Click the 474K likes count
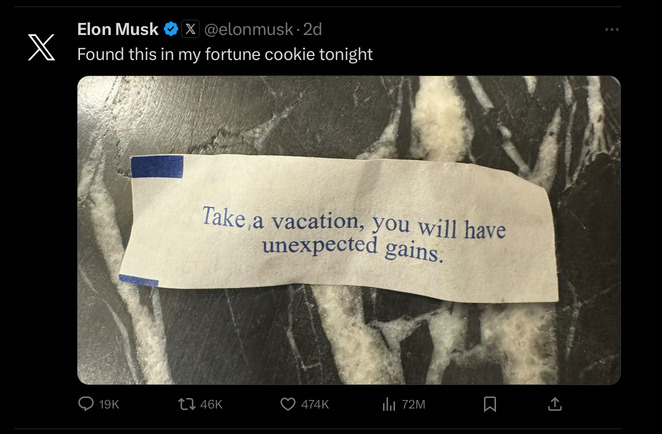 314,404
